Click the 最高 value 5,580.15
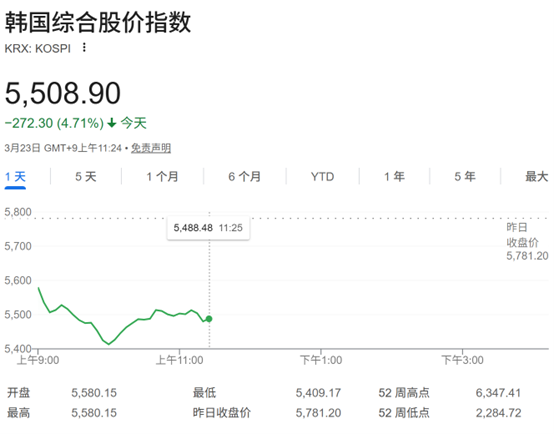This screenshot has width=554, height=434. (x=94, y=413)
